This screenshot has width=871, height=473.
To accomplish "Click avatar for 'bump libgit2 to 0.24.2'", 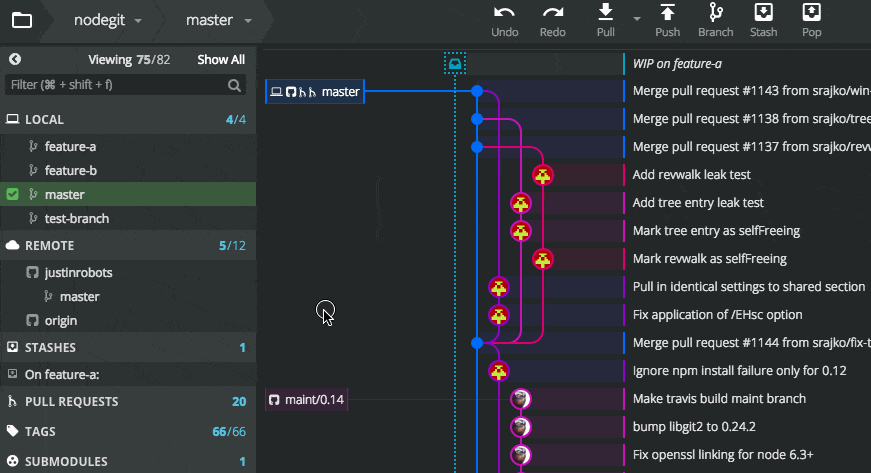I will coord(520,427).
